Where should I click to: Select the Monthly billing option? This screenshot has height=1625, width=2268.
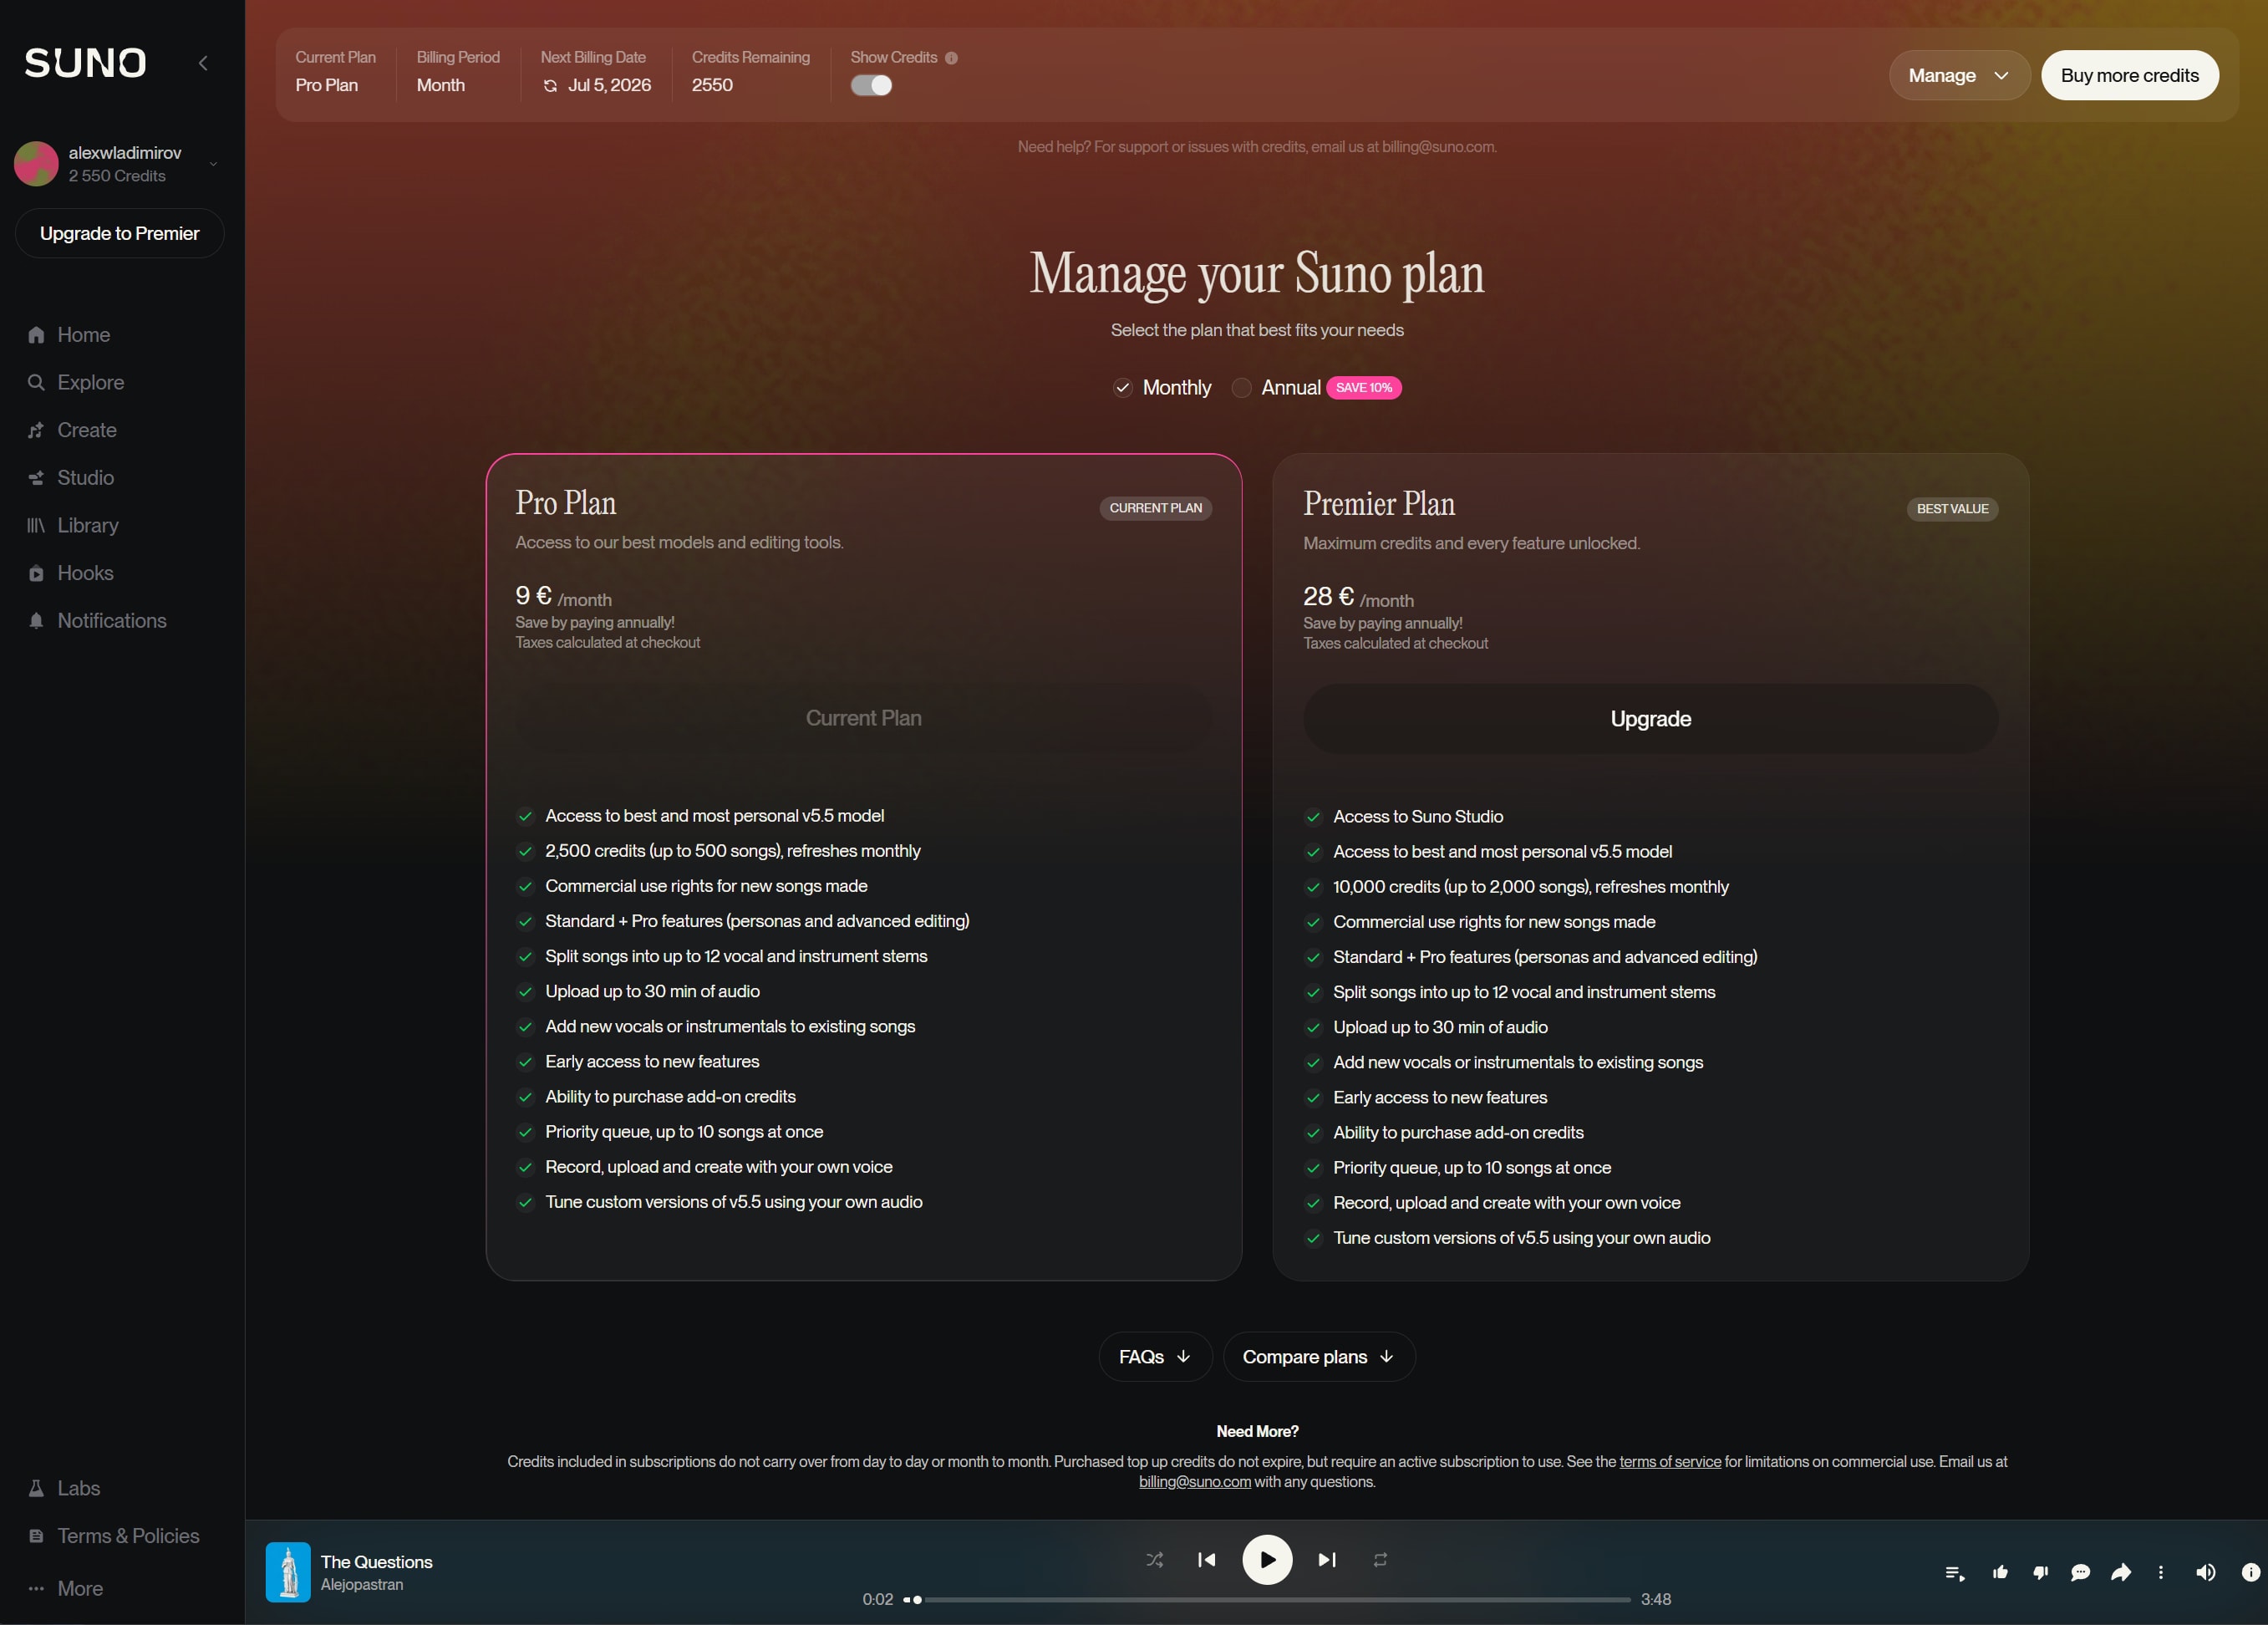tap(1162, 388)
